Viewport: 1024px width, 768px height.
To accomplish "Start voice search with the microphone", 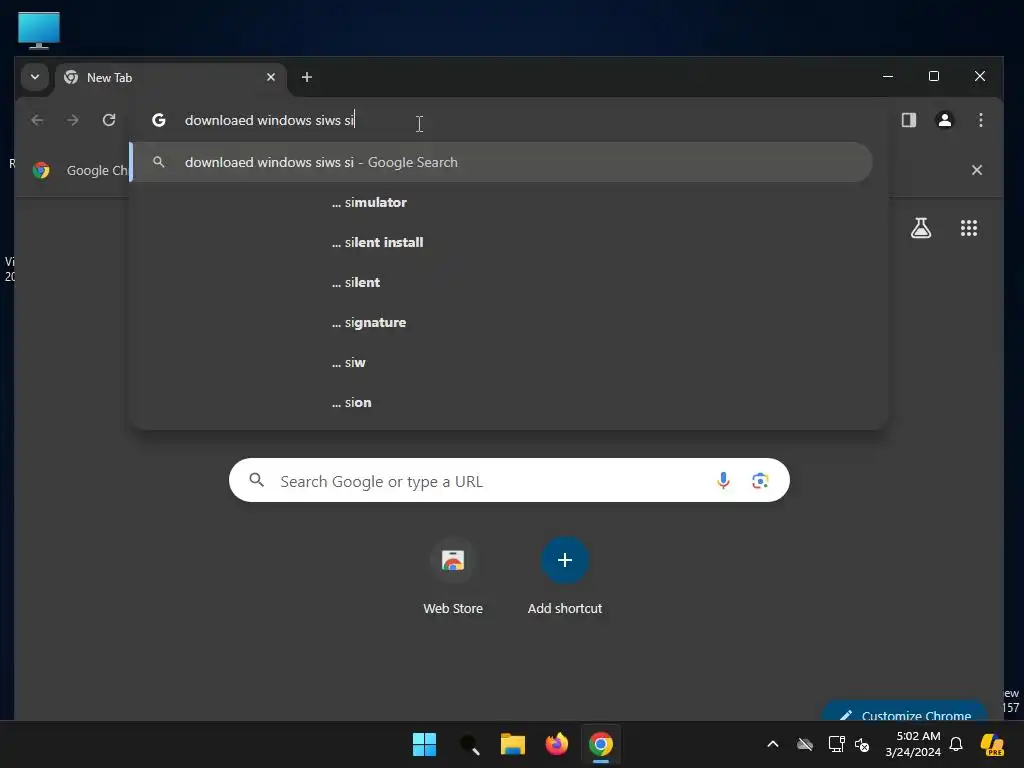I will pyautogui.click(x=723, y=481).
